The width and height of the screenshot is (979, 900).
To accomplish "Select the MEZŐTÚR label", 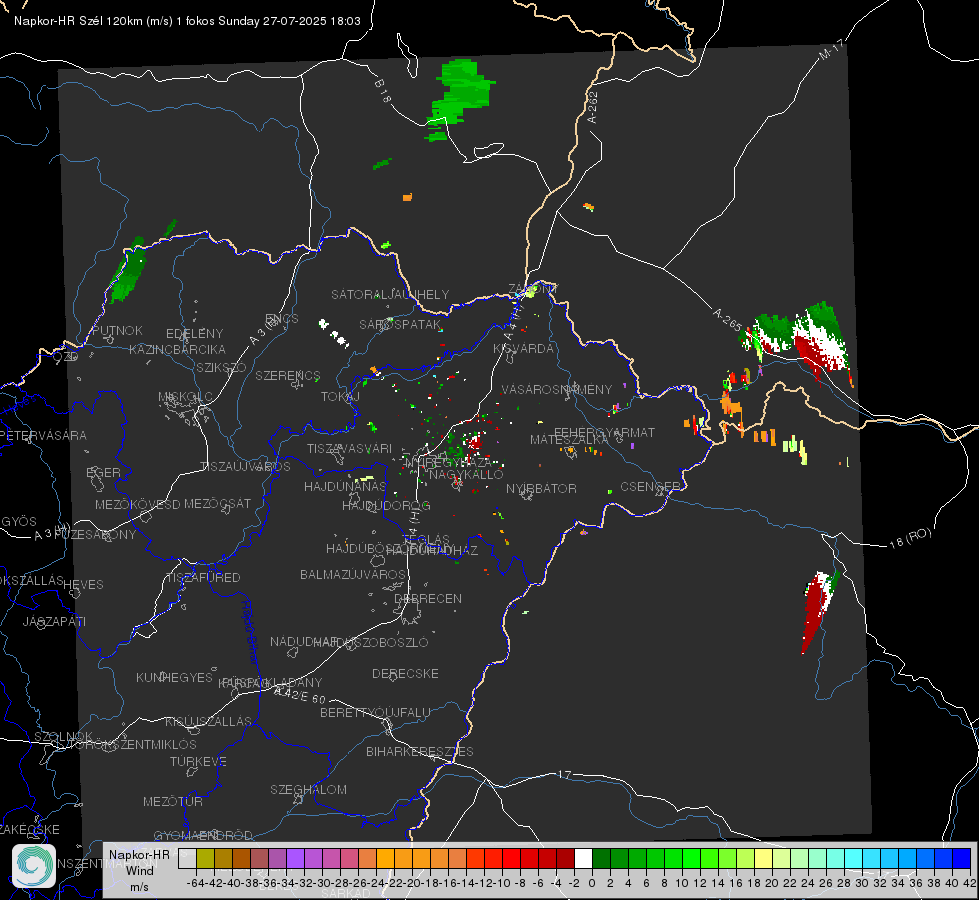I will tap(173, 801).
